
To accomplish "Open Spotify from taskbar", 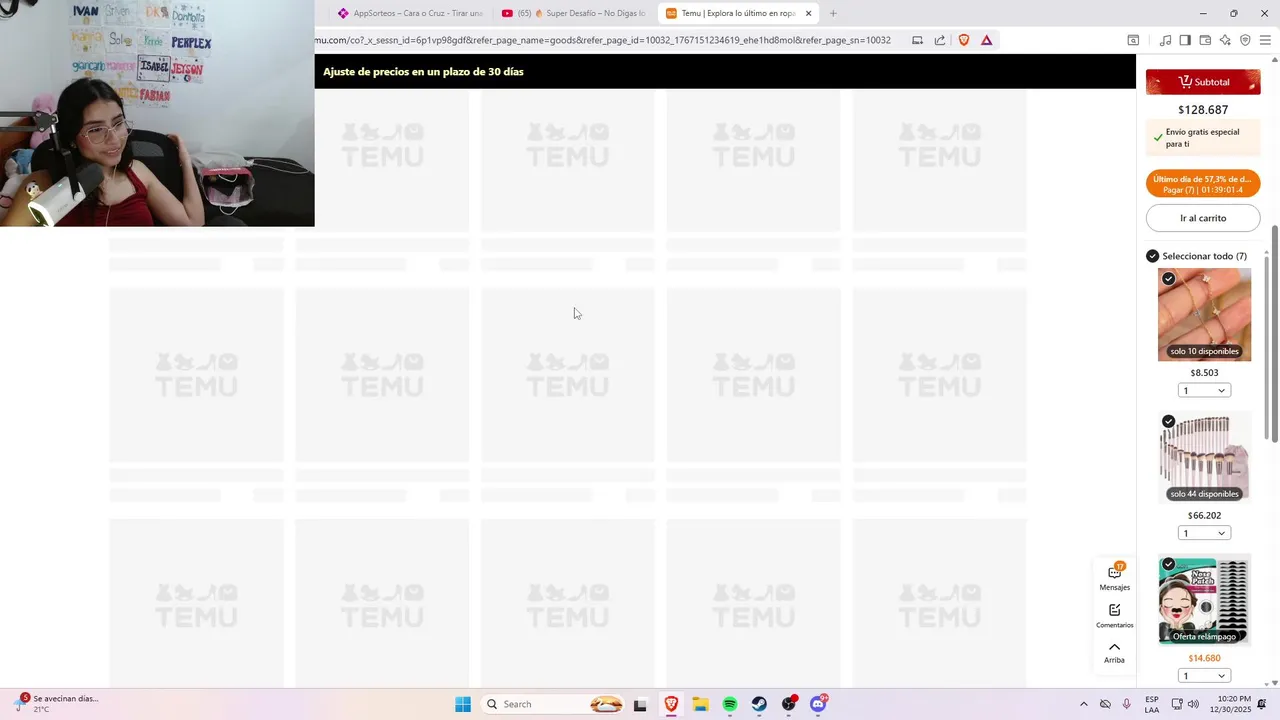I will click(x=730, y=704).
